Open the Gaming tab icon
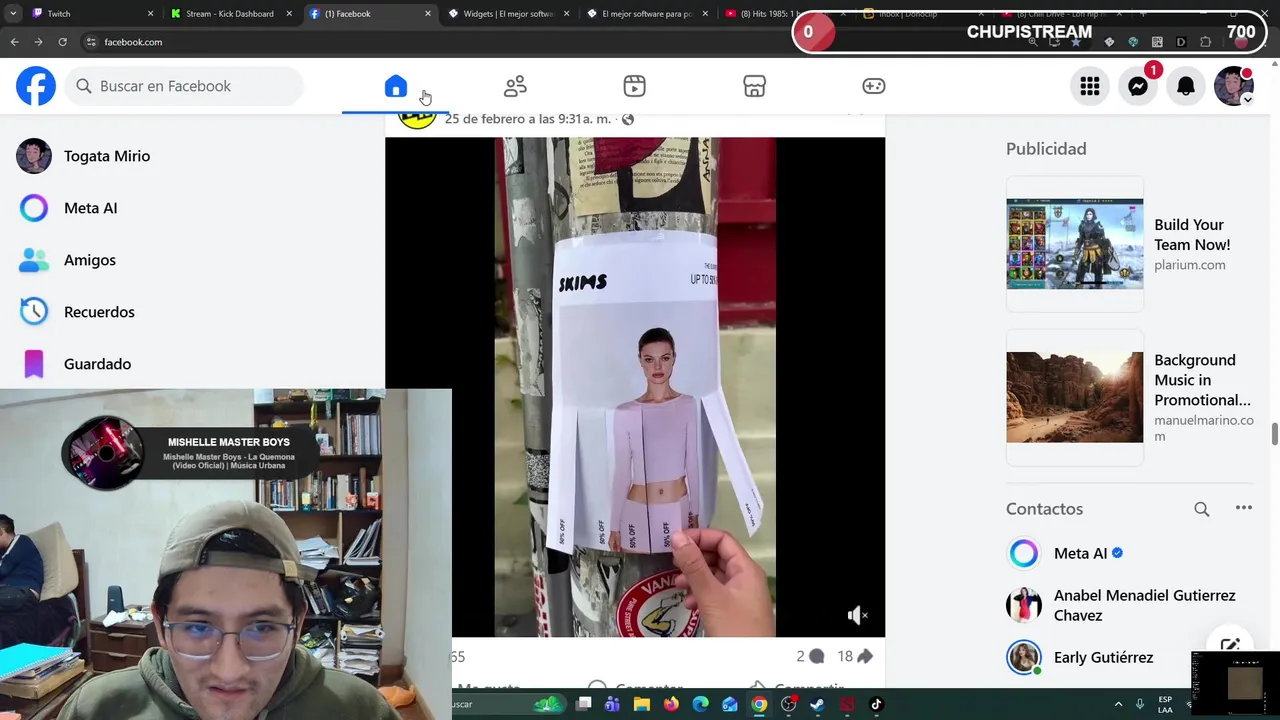Image resolution: width=1280 pixels, height=720 pixels. (874, 86)
